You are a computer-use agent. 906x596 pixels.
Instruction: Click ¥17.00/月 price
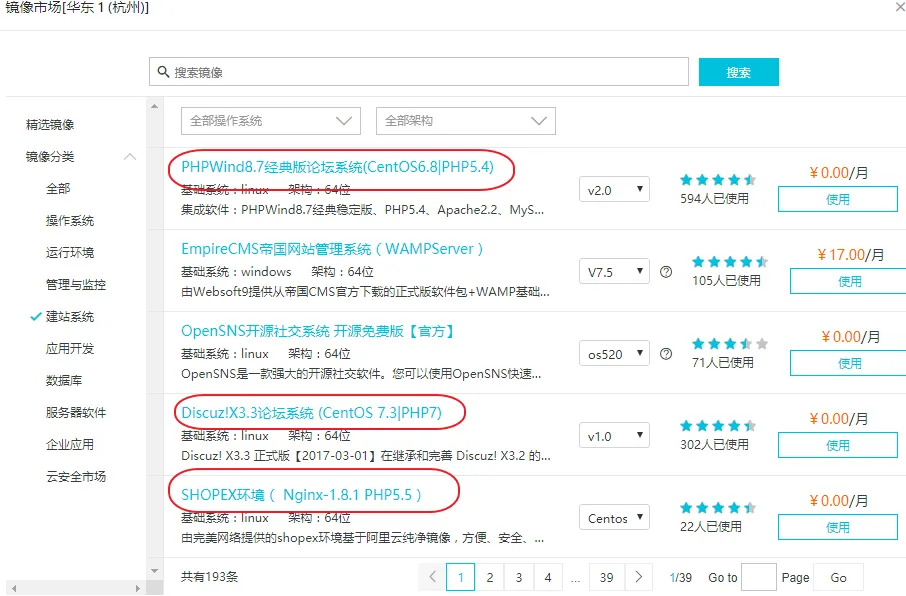pos(851,254)
